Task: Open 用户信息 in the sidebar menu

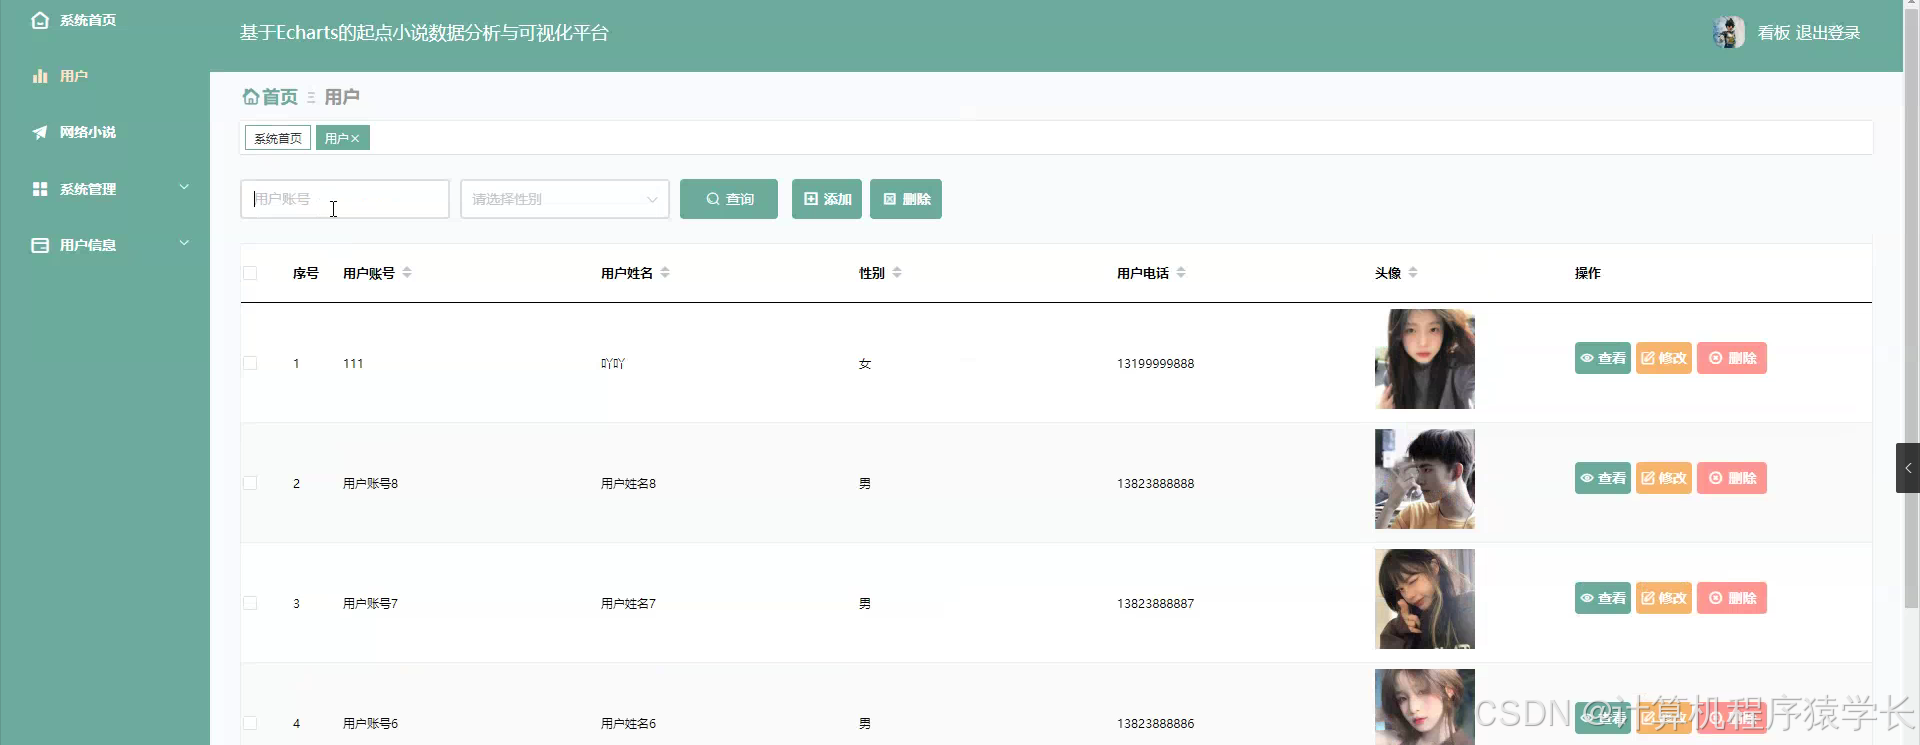Action: (105, 245)
